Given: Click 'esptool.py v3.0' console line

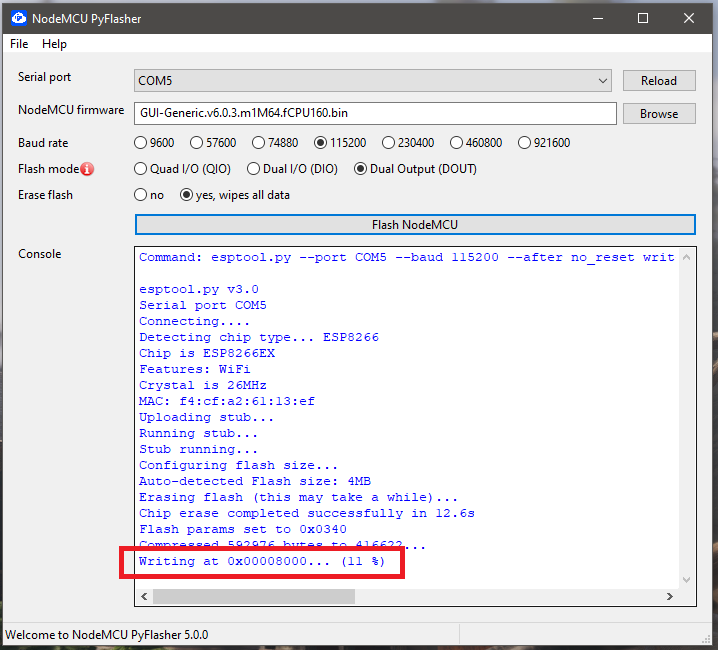Looking at the screenshot, I should 199,289.
